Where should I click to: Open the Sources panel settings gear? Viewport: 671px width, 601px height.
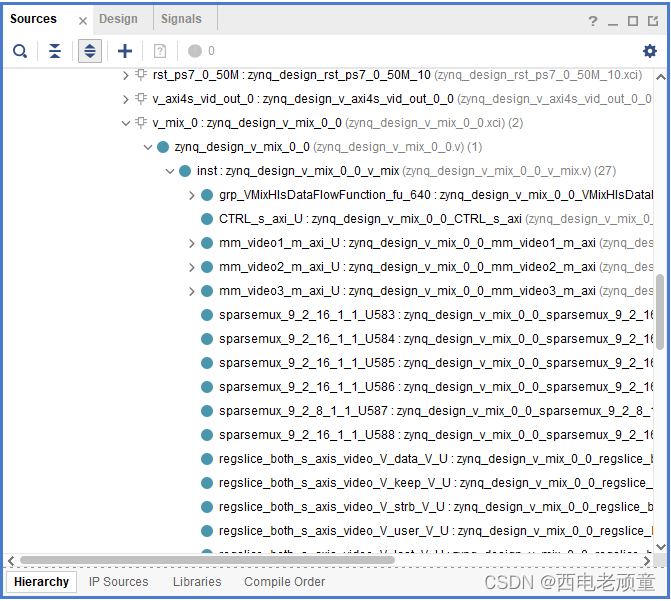pyautogui.click(x=650, y=51)
